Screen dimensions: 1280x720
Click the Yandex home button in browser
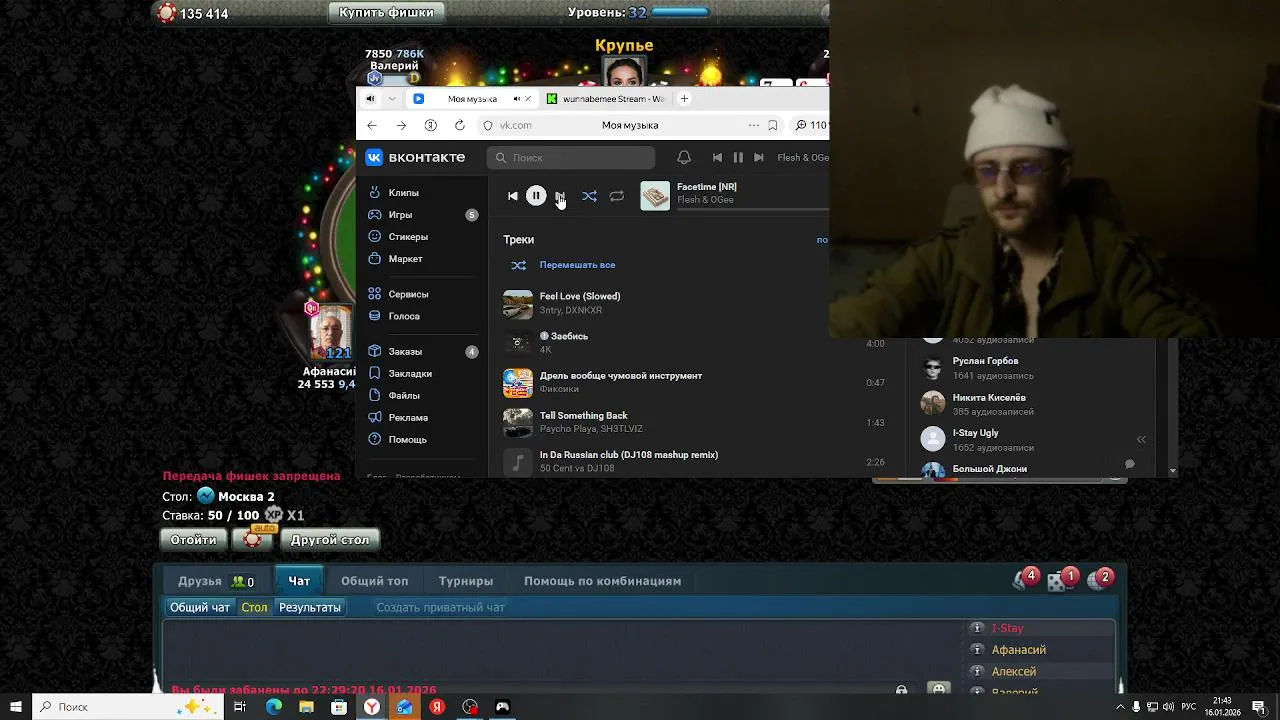(x=431, y=125)
